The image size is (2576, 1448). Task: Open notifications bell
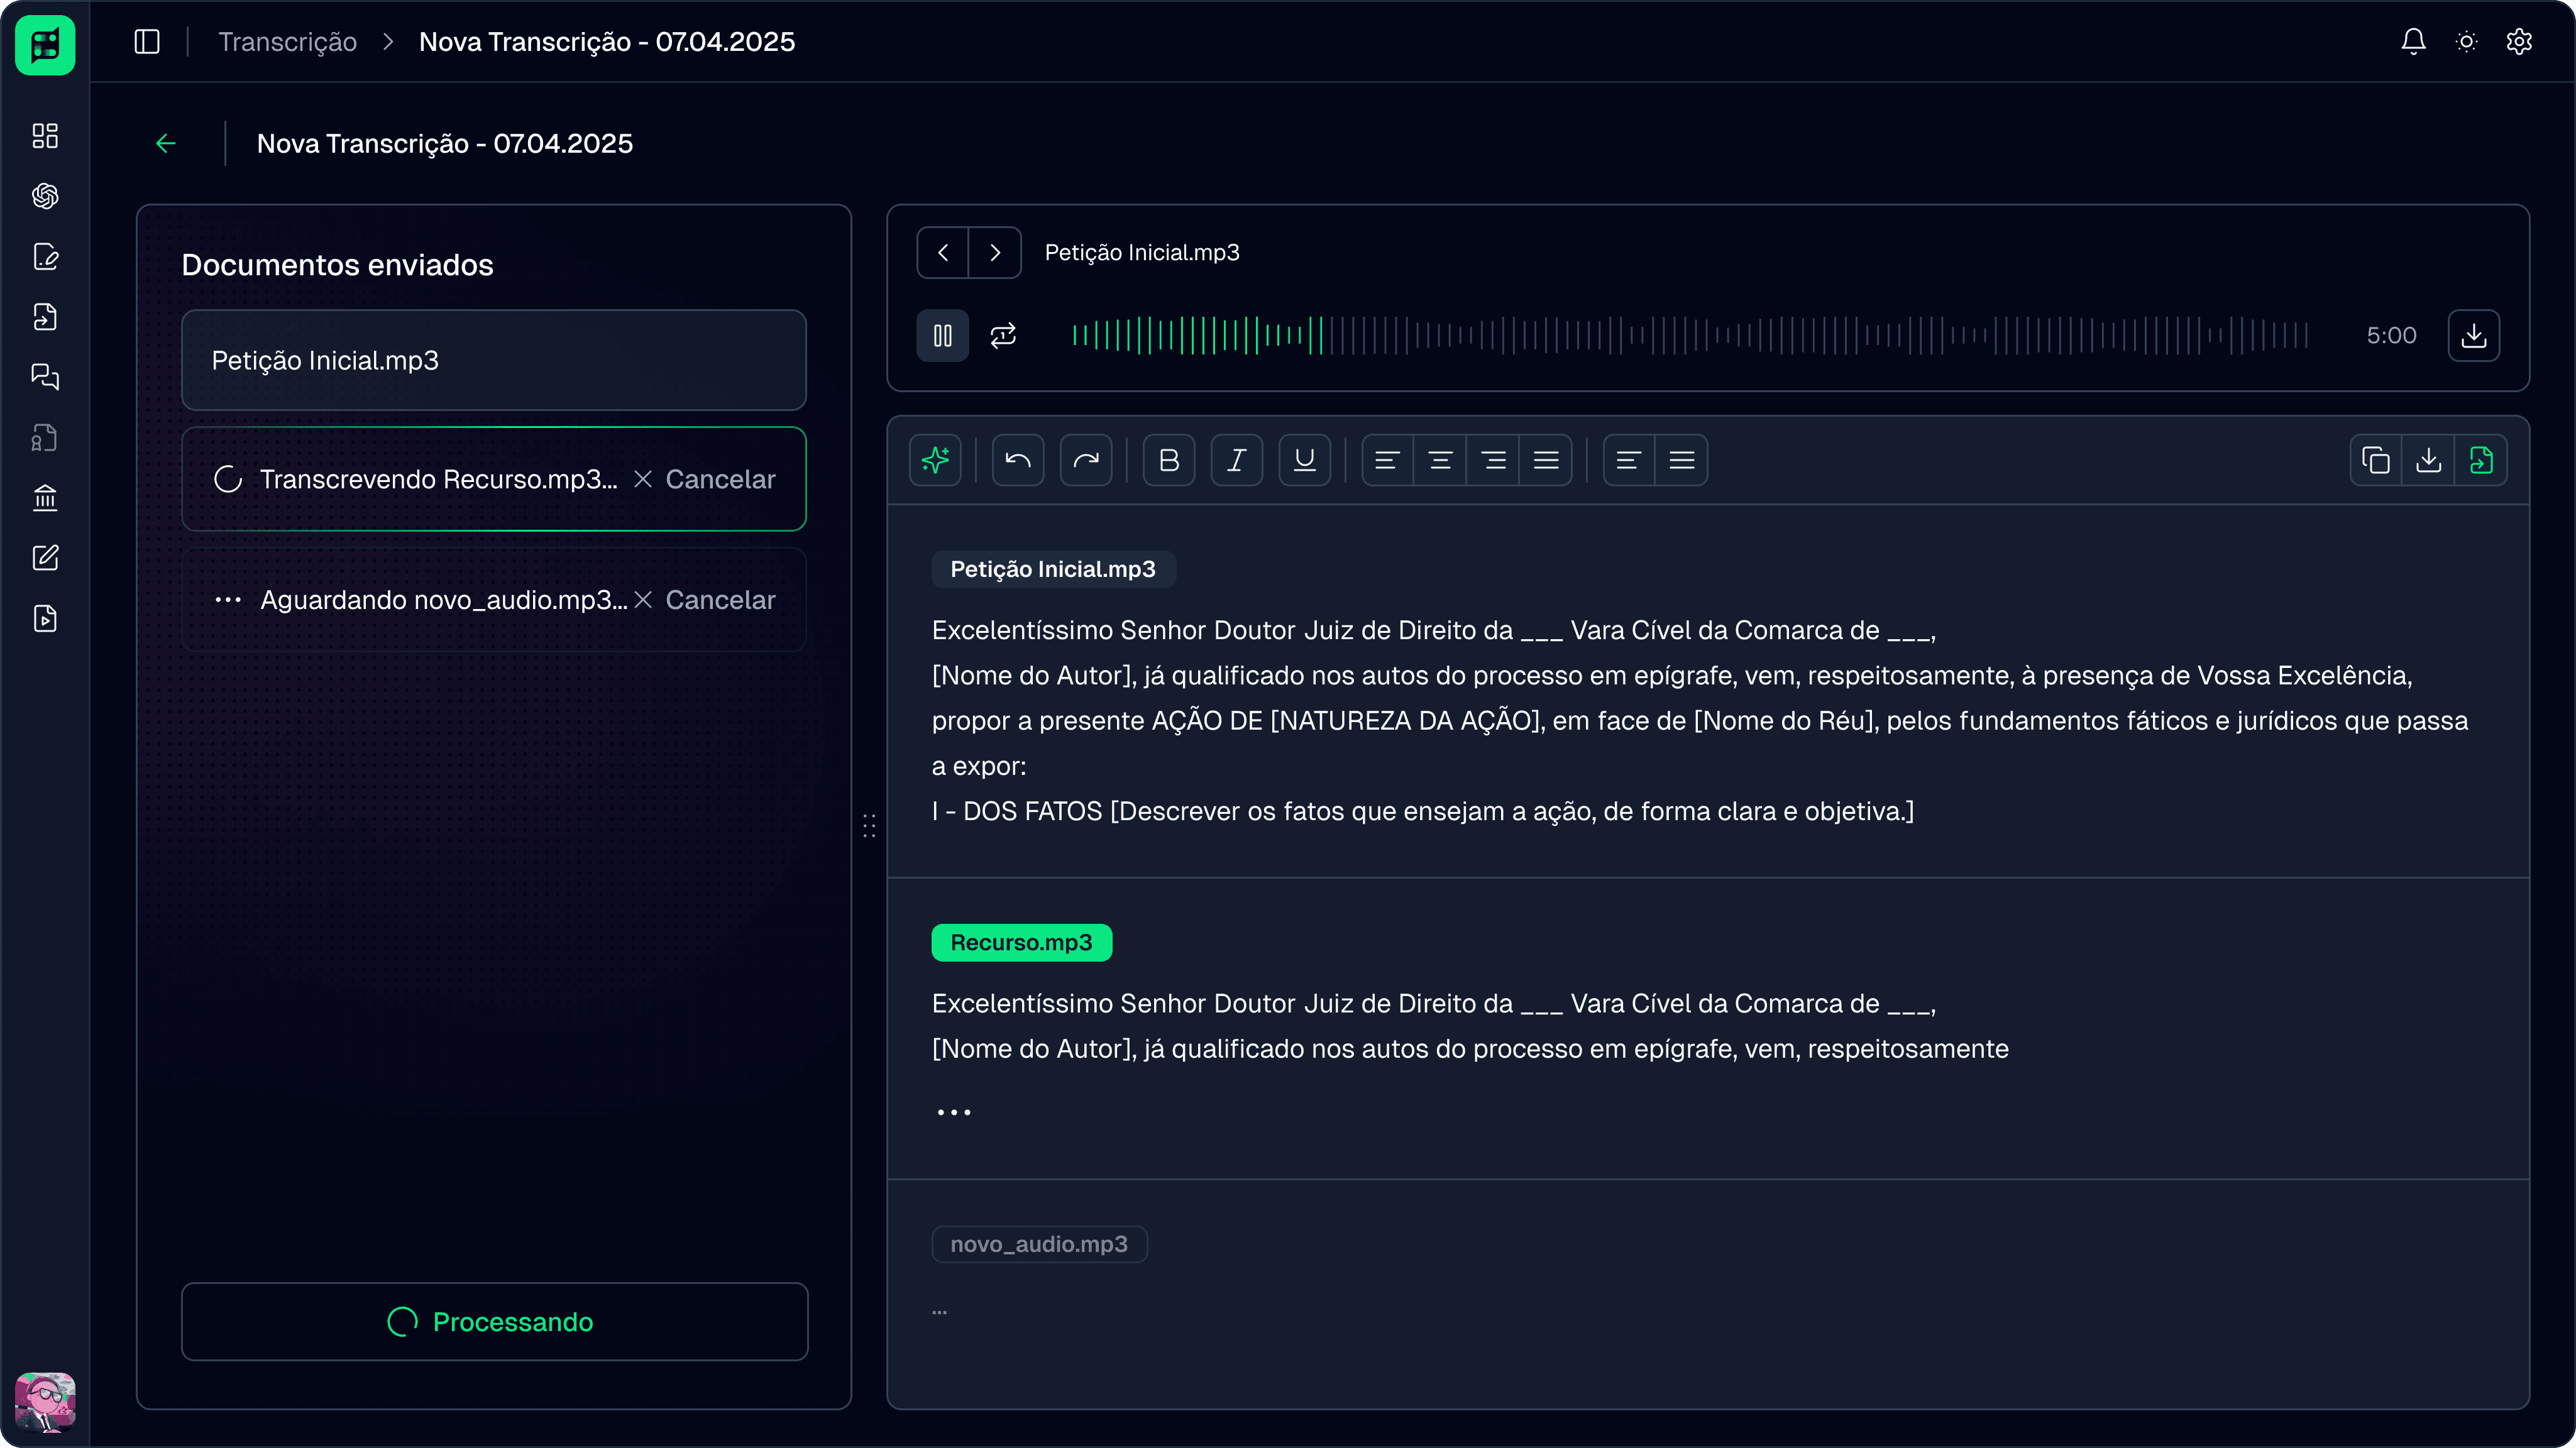coord(2413,41)
